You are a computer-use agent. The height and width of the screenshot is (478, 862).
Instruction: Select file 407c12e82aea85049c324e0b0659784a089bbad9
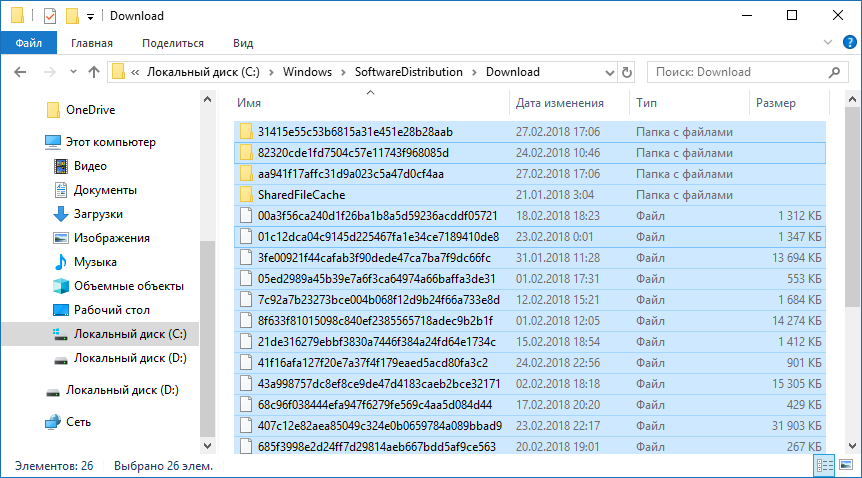529,426
